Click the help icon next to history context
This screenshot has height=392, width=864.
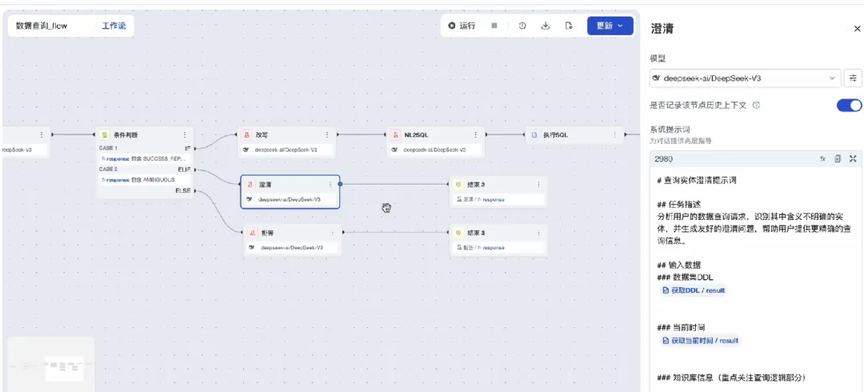[x=757, y=105]
